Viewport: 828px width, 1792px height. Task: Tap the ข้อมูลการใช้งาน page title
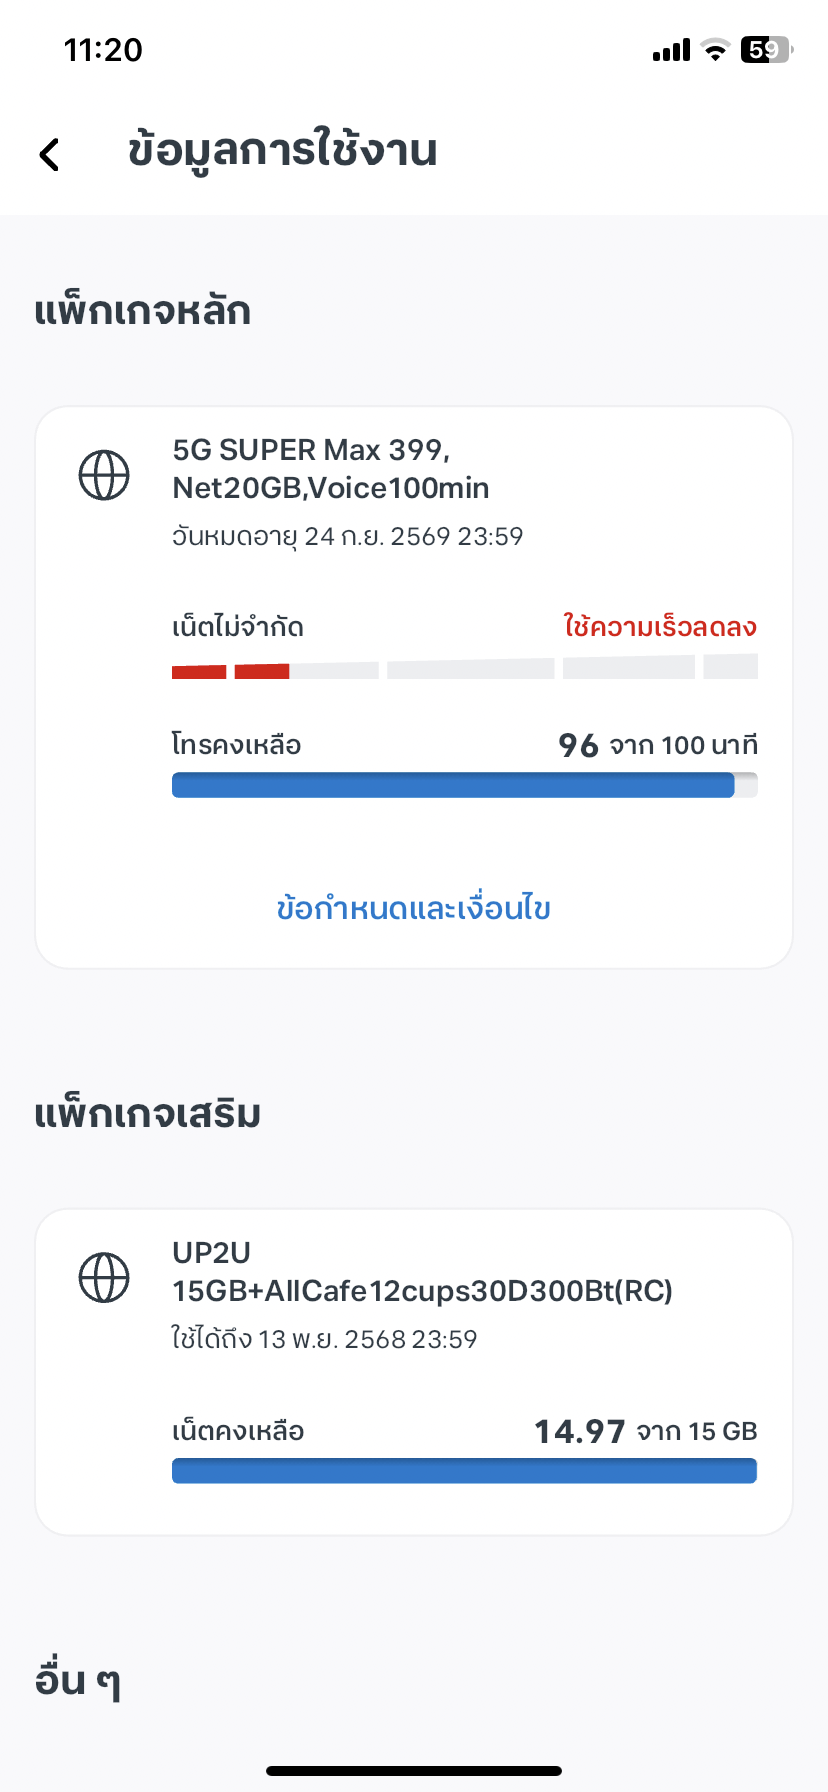point(283,151)
